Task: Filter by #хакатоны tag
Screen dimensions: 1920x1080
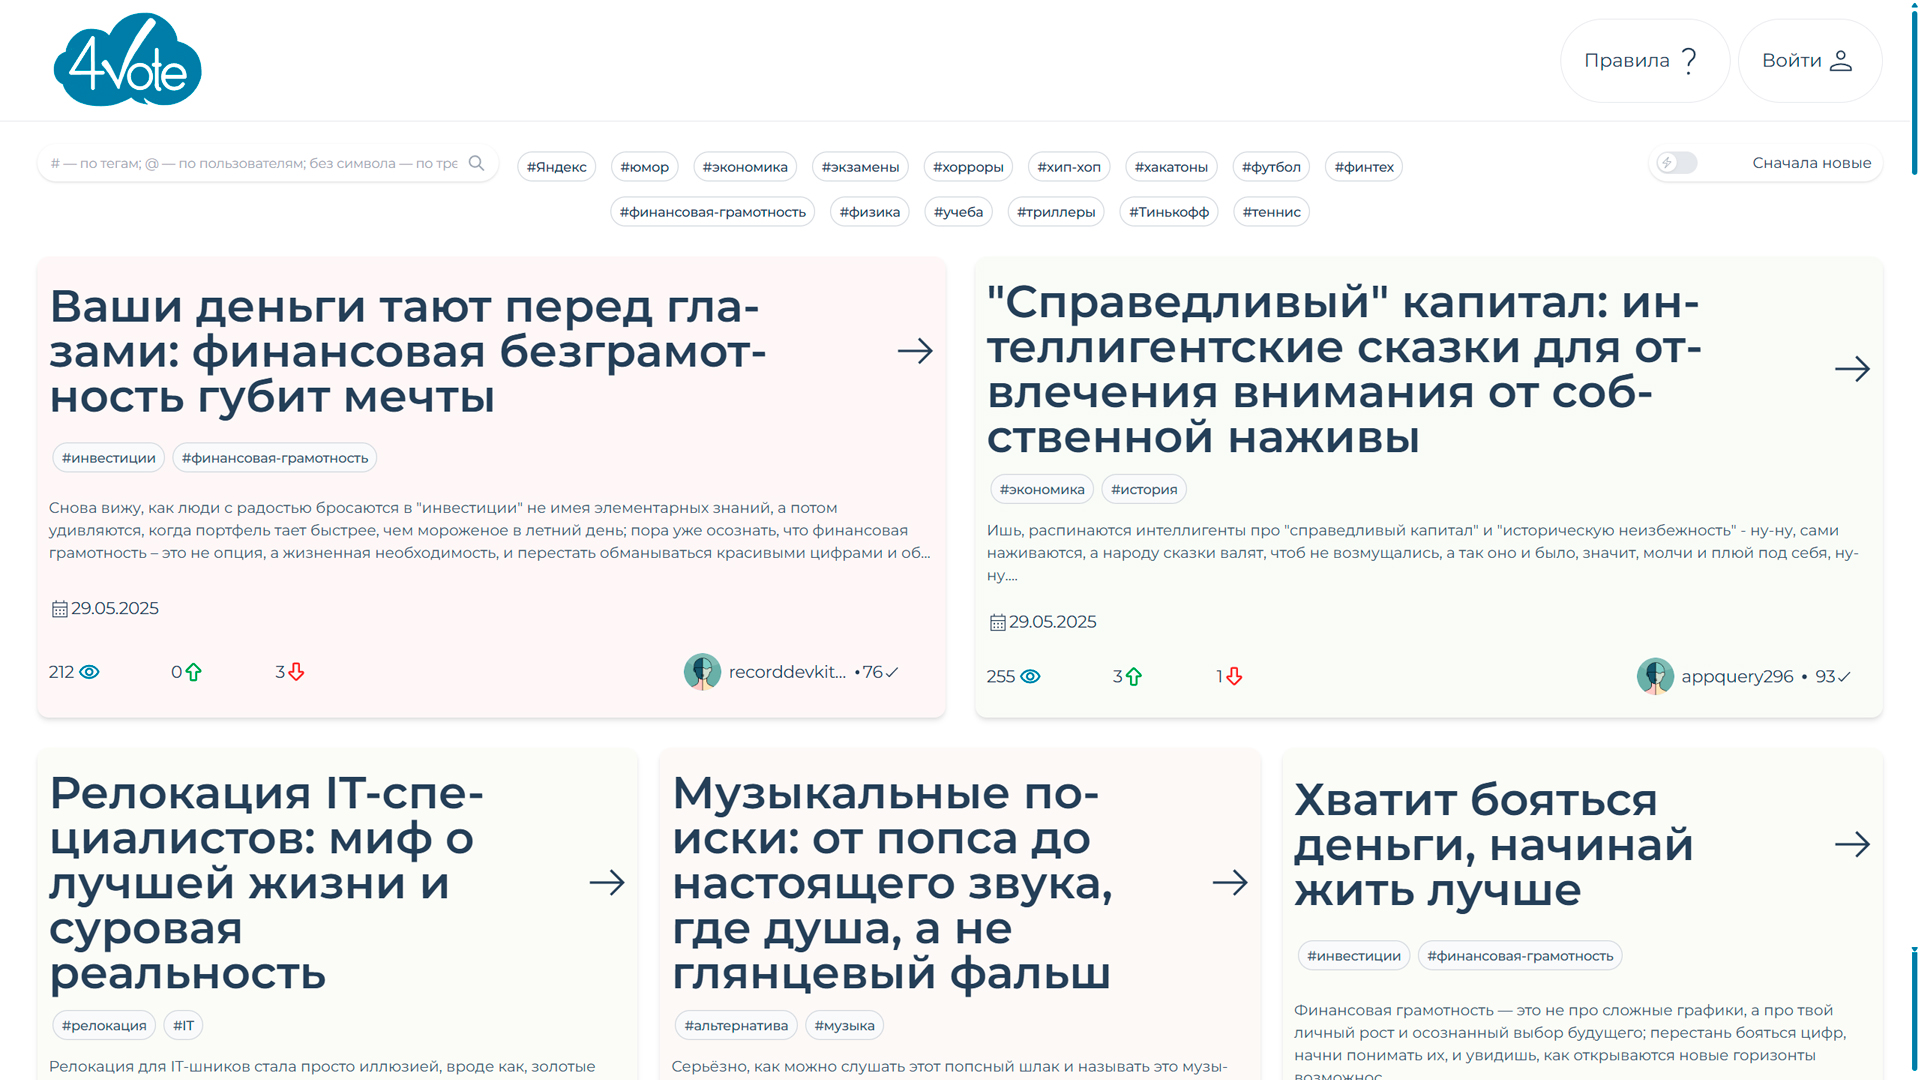Action: coord(1171,167)
